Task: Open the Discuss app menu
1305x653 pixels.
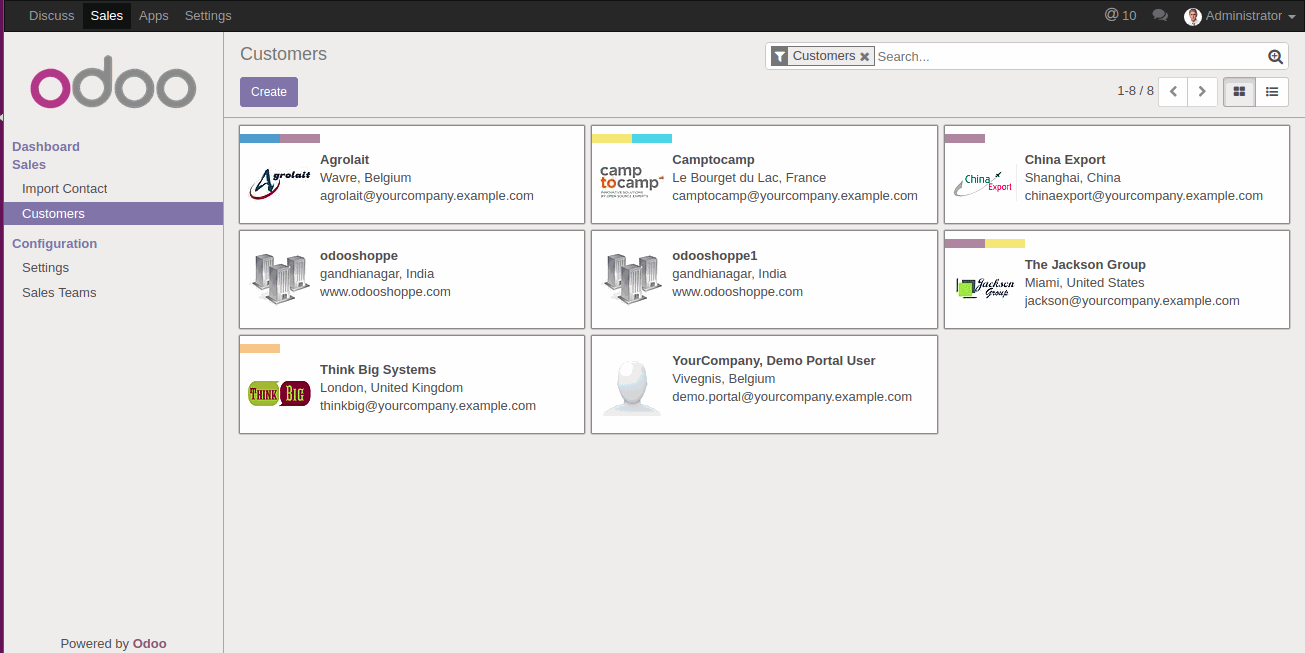Action: click(x=52, y=16)
